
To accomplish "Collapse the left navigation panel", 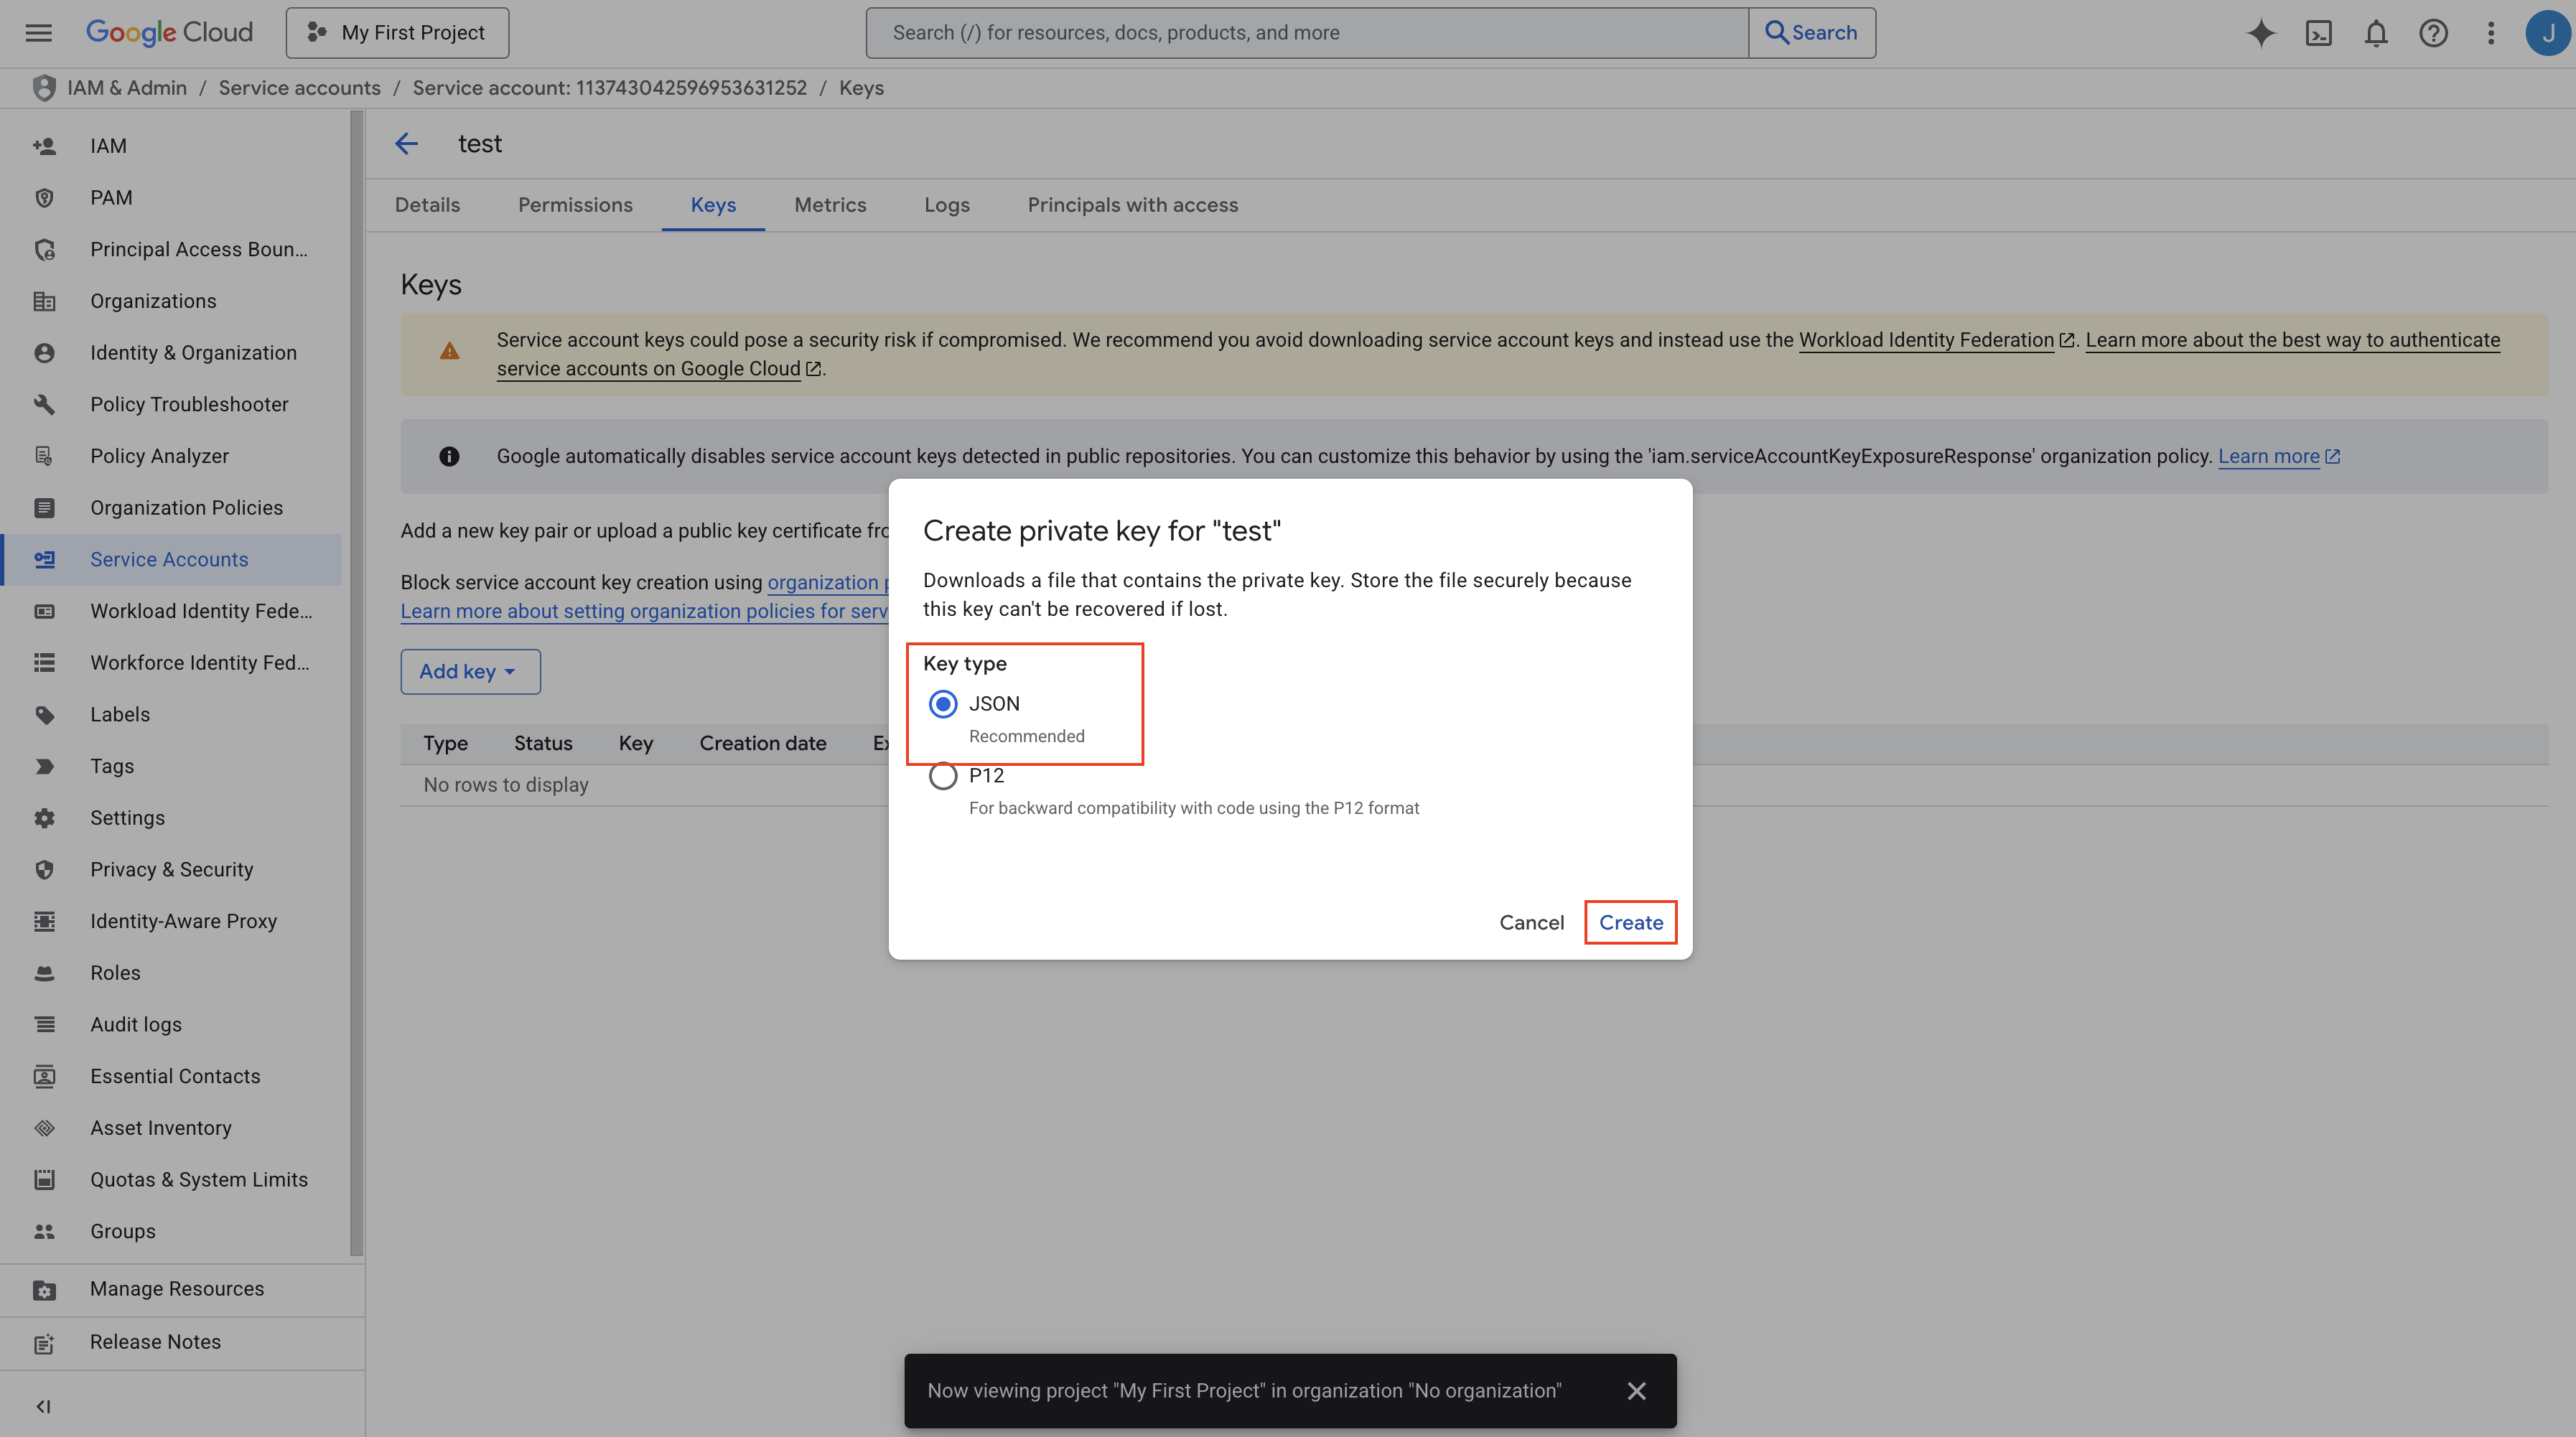I will (x=43, y=1407).
